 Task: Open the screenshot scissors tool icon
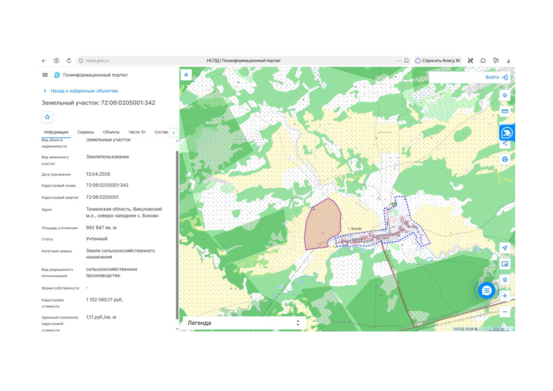coord(470,61)
